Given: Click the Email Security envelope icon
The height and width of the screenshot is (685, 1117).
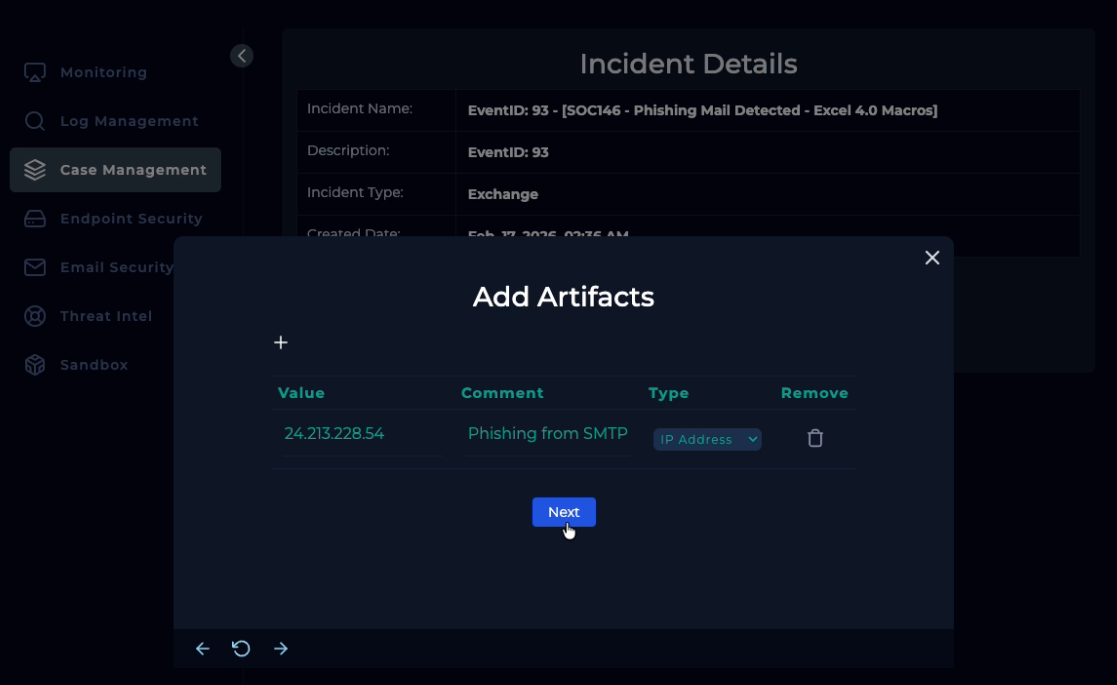Looking at the screenshot, I should click(x=35, y=267).
